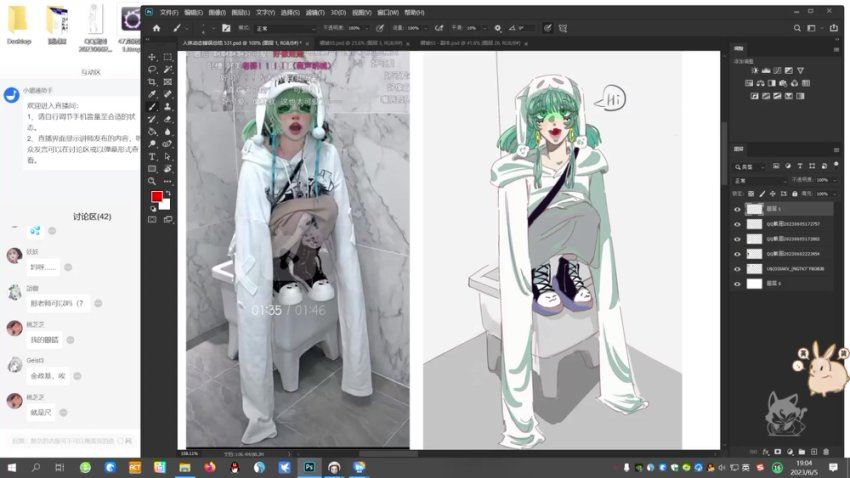The height and width of the screenshot is (478, 850).
Task: Select the Crop tool
Action: [152, 82]
